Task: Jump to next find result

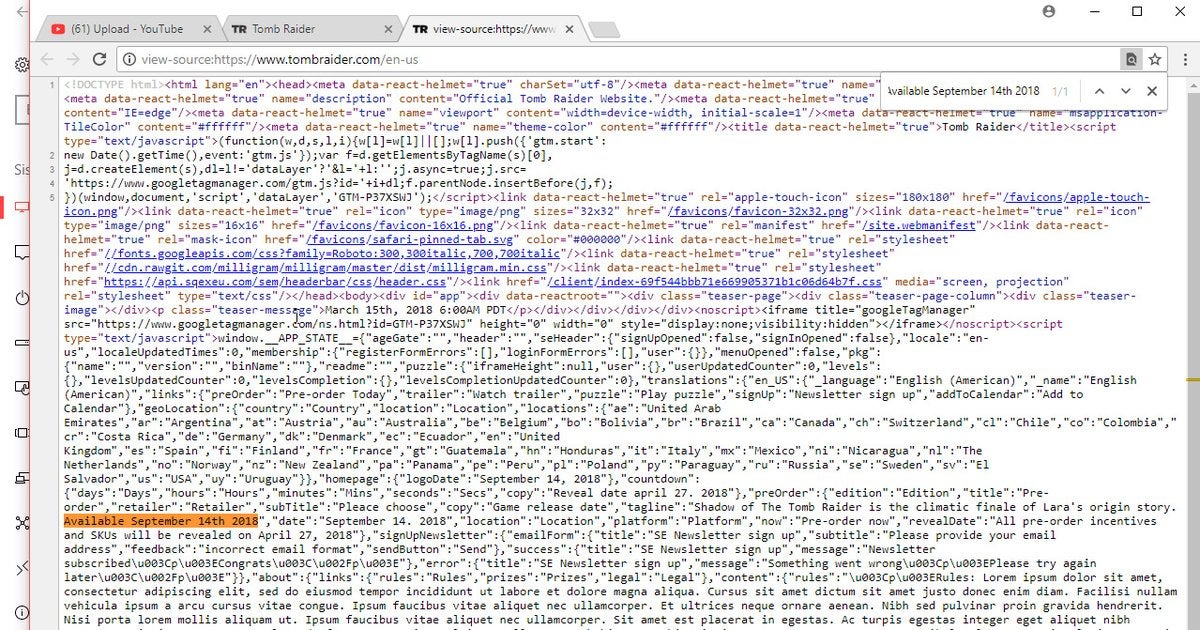Action: (x=1125, y=91)
